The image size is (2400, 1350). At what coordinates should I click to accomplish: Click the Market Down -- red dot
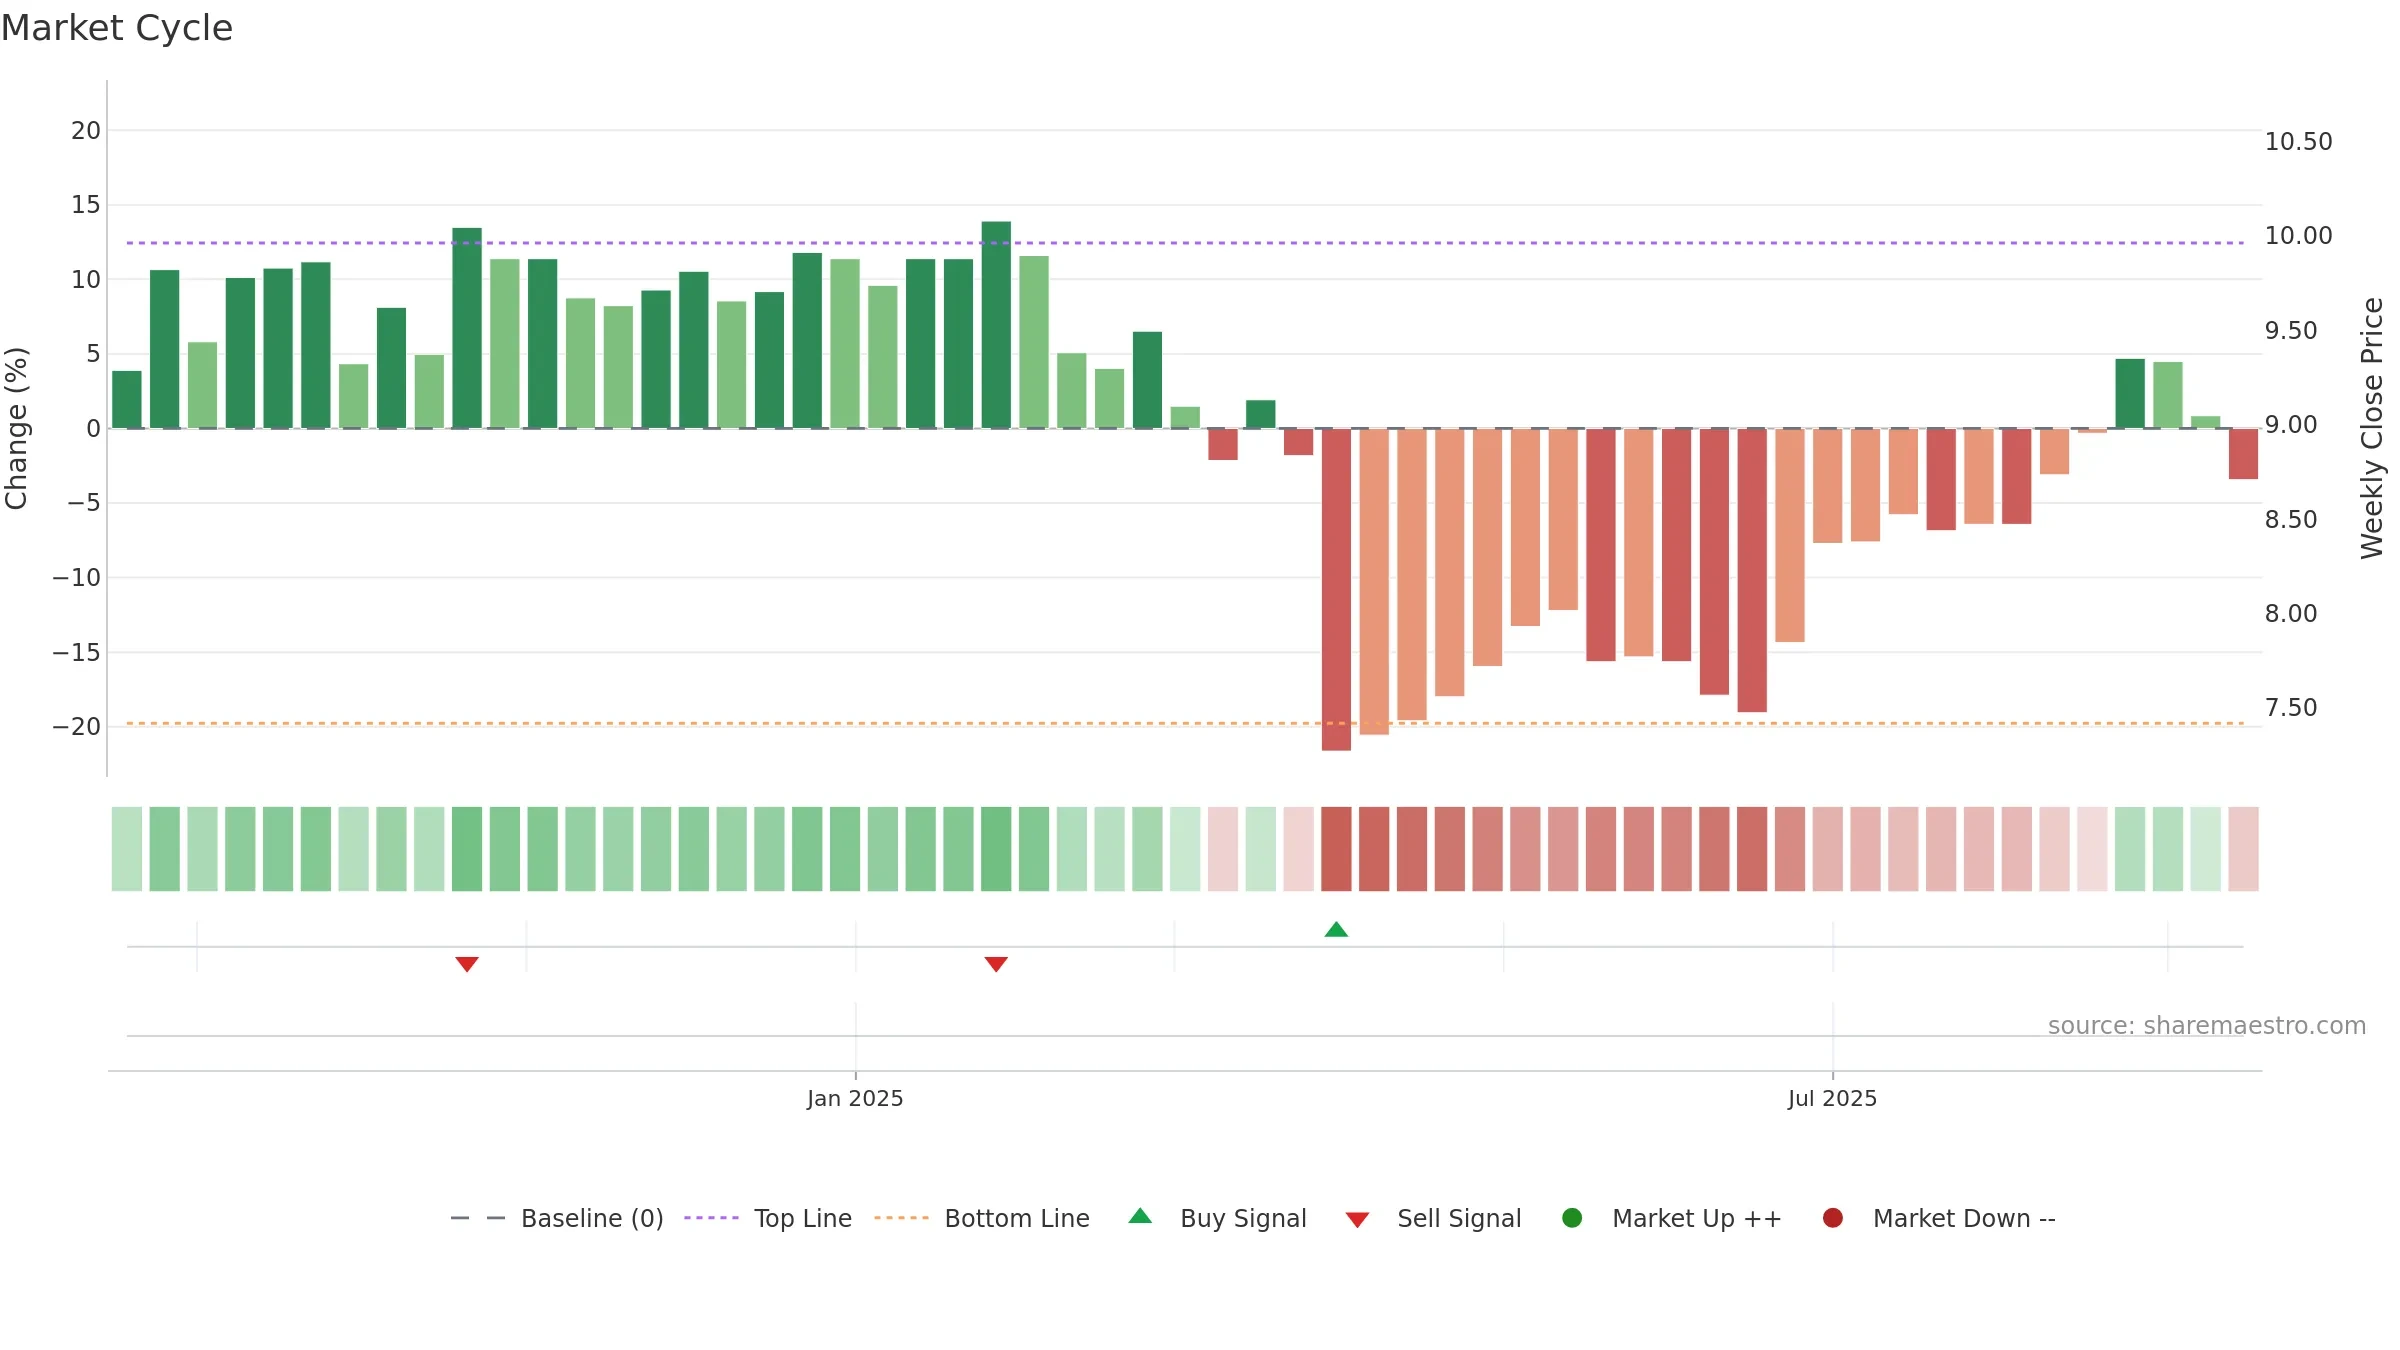coord(1833,1218)
